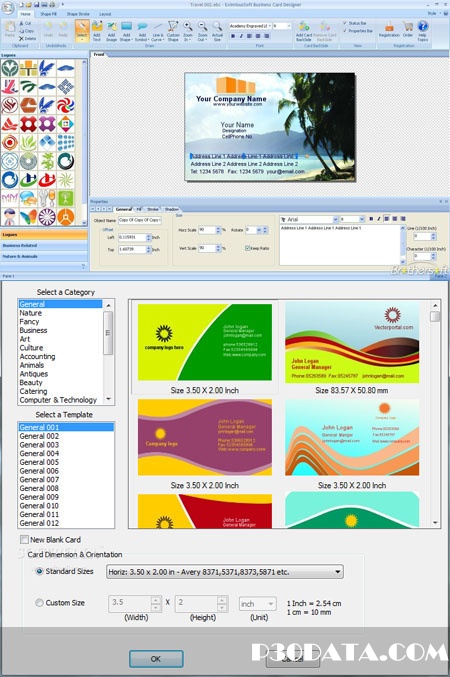Viewport: 450px width, 677px height.
Task: Select the Computer & Technology category
Action: coord(60,400)
